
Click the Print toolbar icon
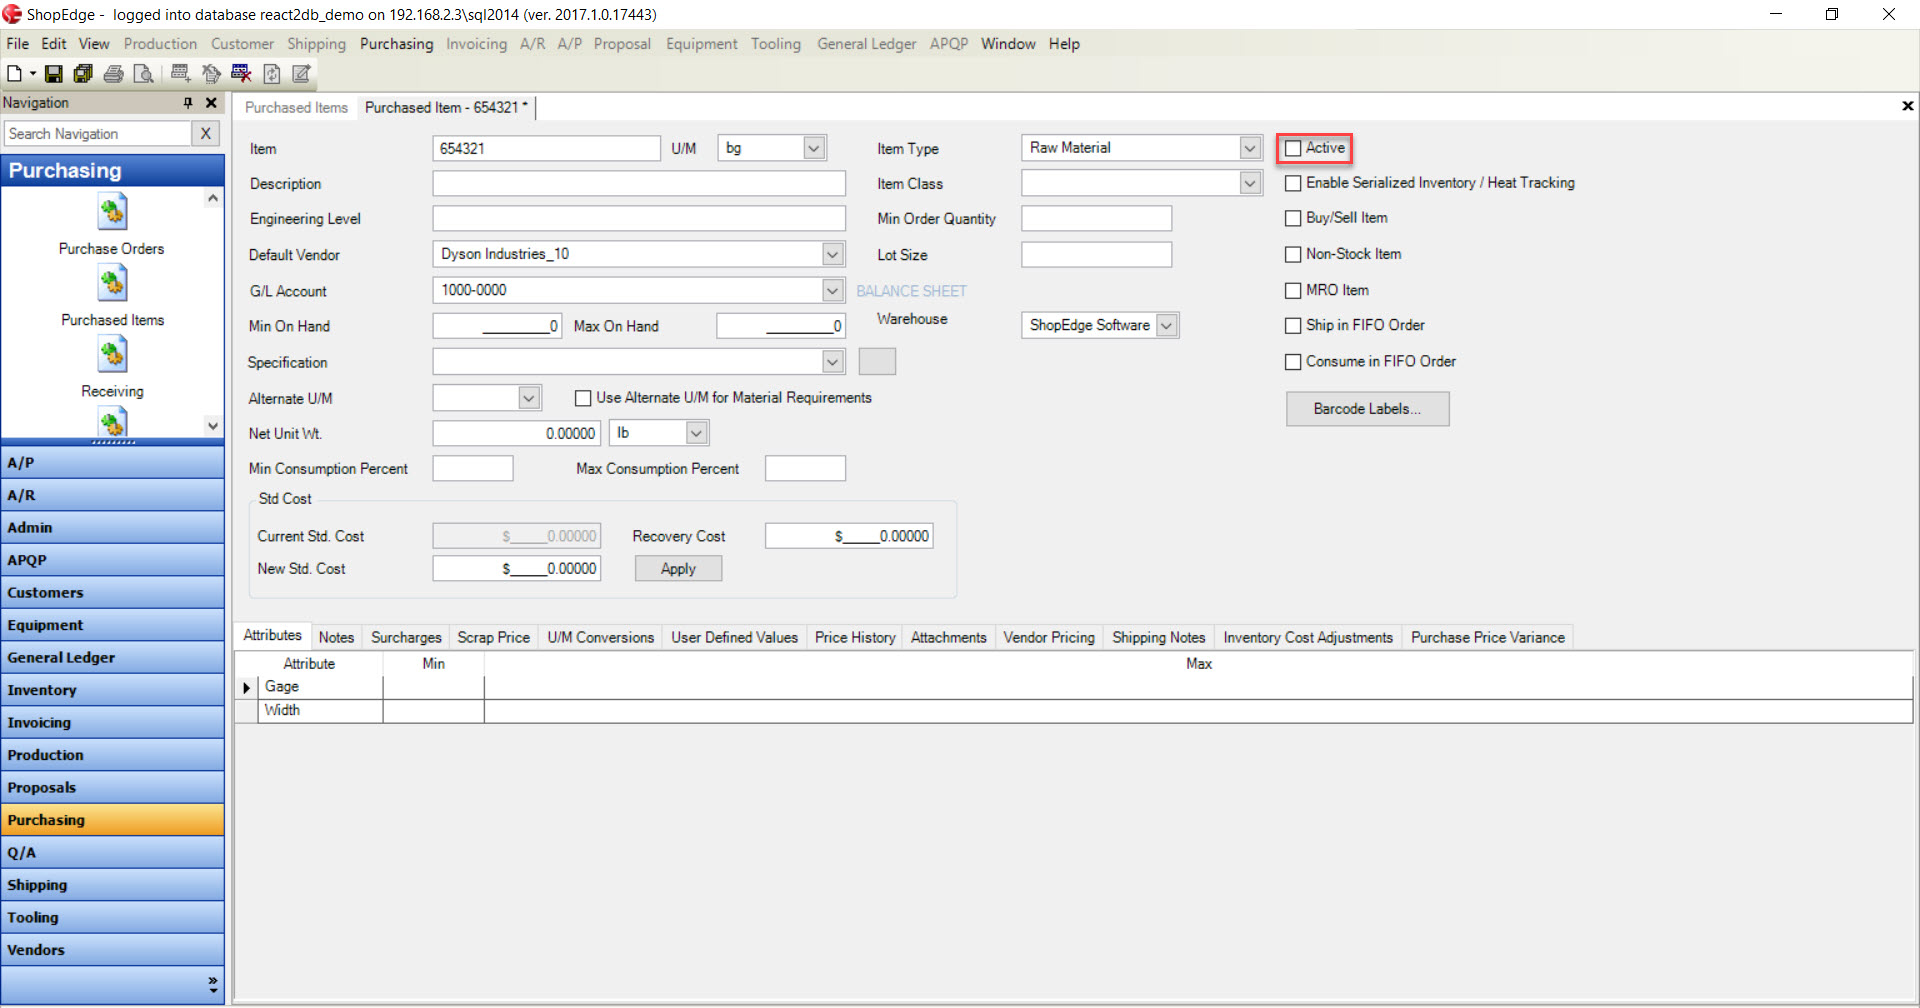click(x=114, y=74)
